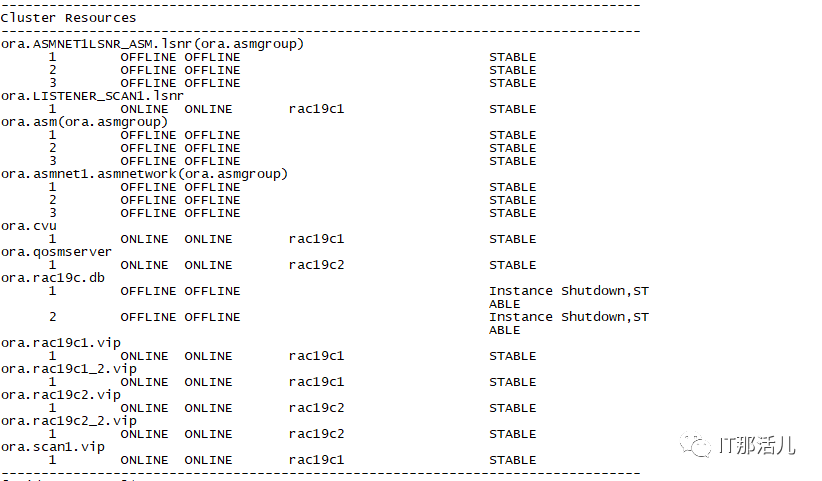Screen dimensions: 822x481
Task: Click the ora.rac19c1.vip resource name
Action: [60, 343]
